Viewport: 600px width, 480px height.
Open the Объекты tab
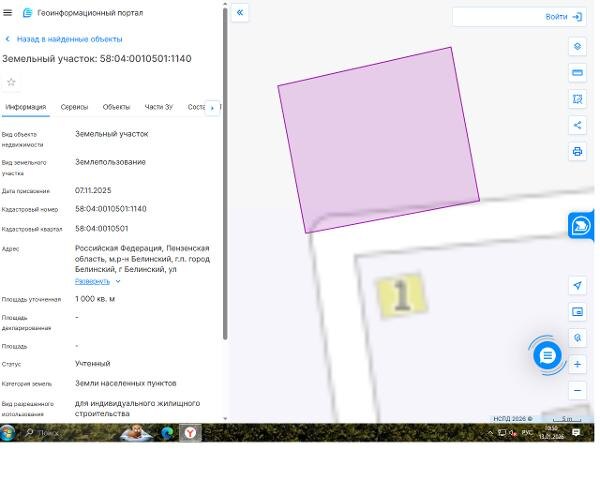coord(116,107)
